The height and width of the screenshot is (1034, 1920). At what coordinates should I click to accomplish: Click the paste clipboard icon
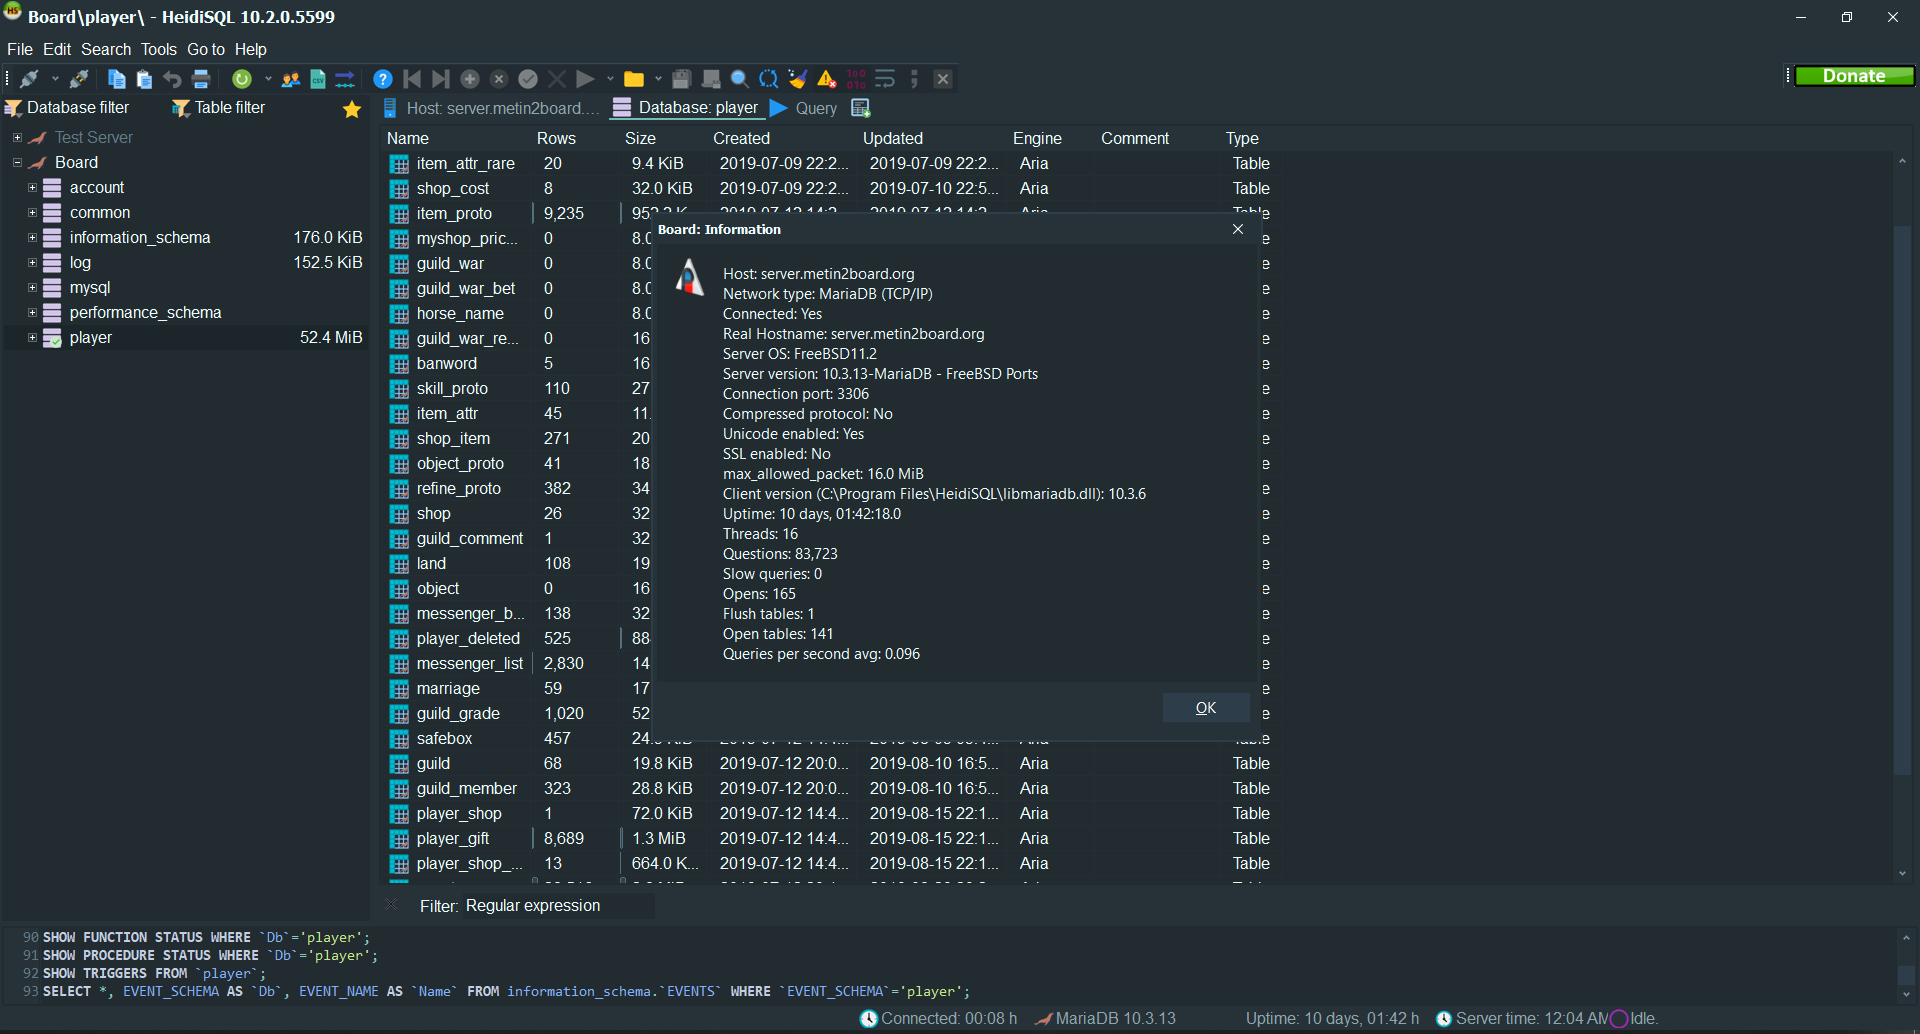coord(145,79)
